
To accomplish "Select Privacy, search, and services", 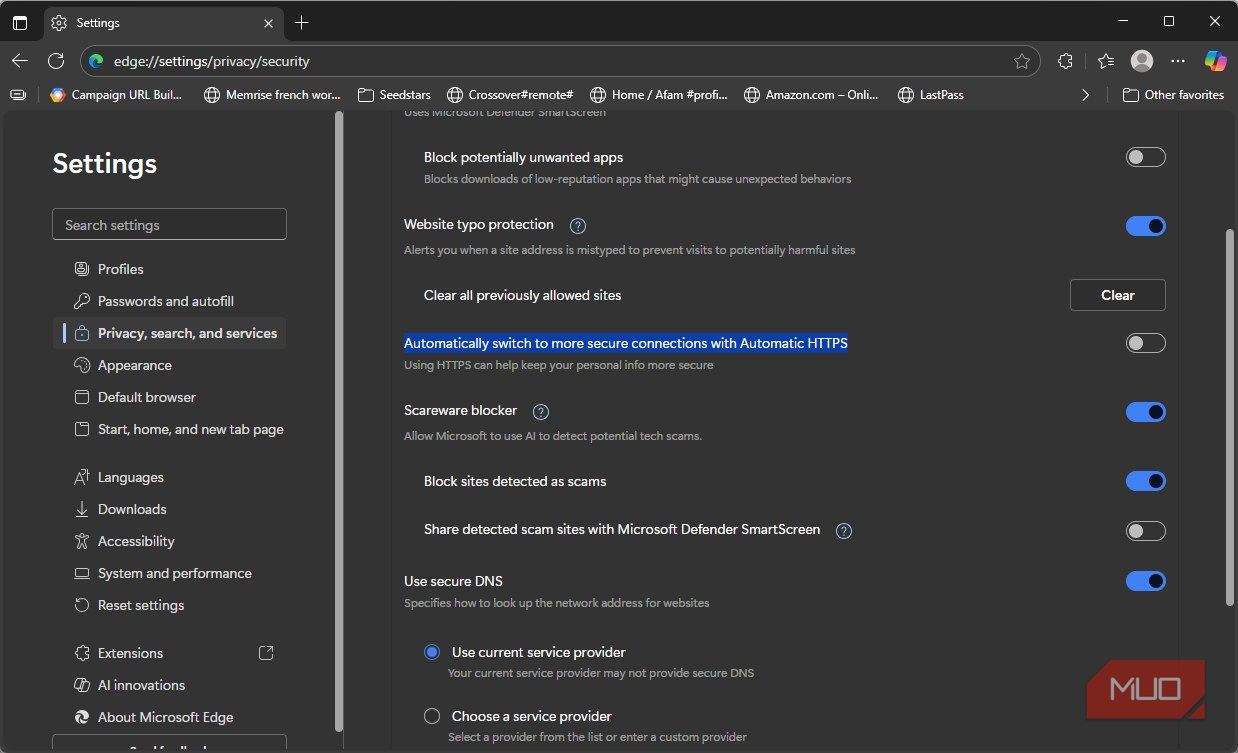I will coord(169,333).
